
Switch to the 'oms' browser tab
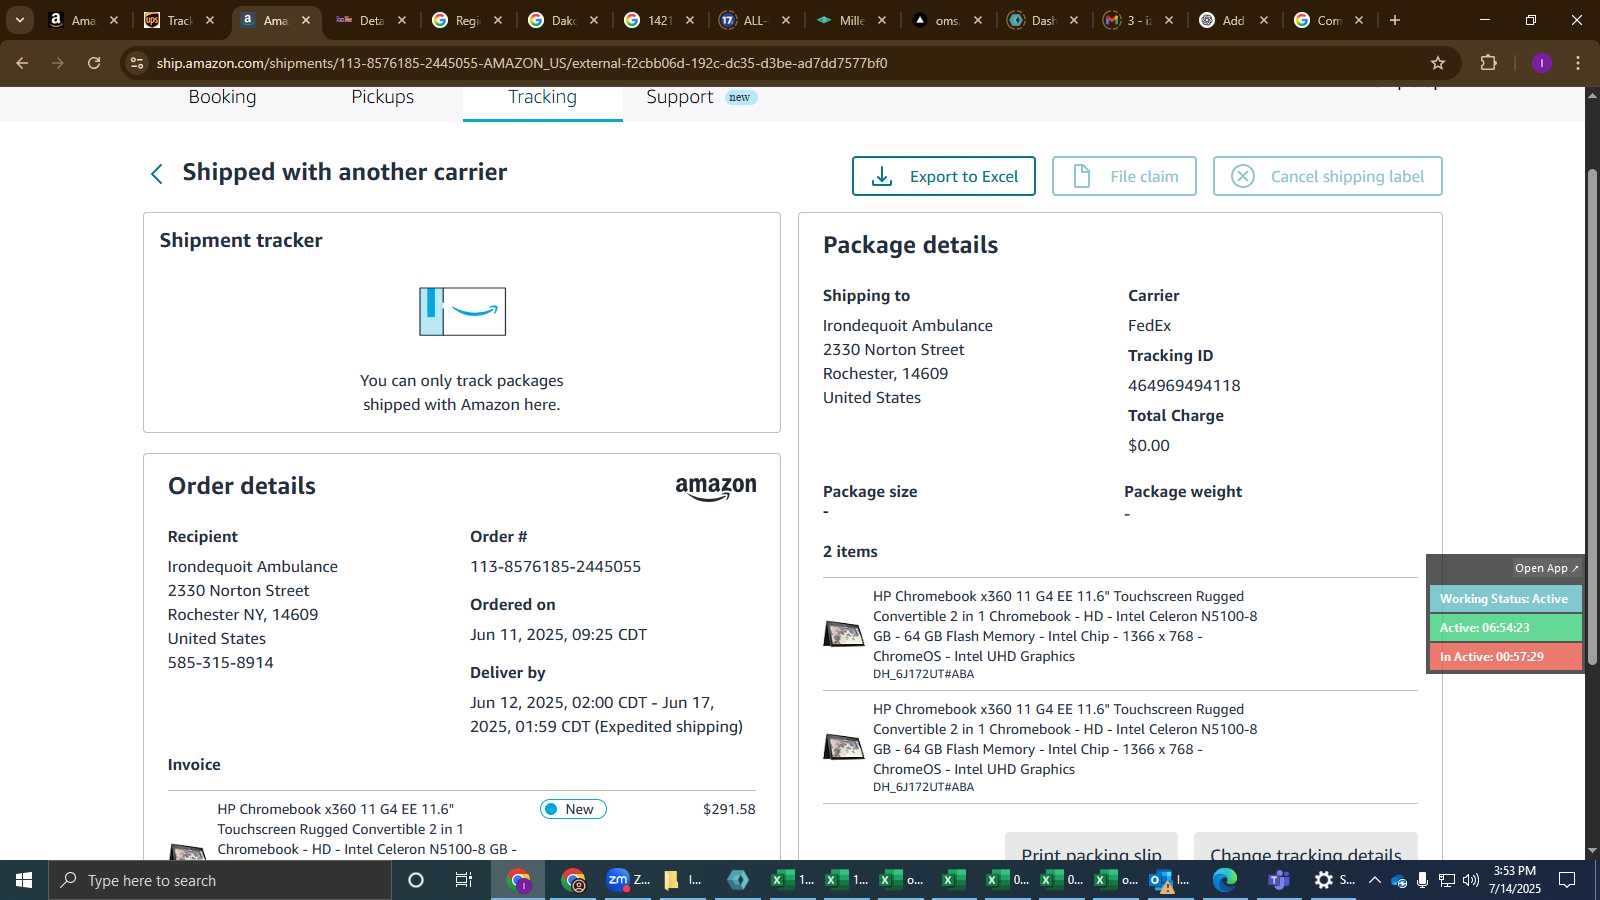(x=946, y=20)
